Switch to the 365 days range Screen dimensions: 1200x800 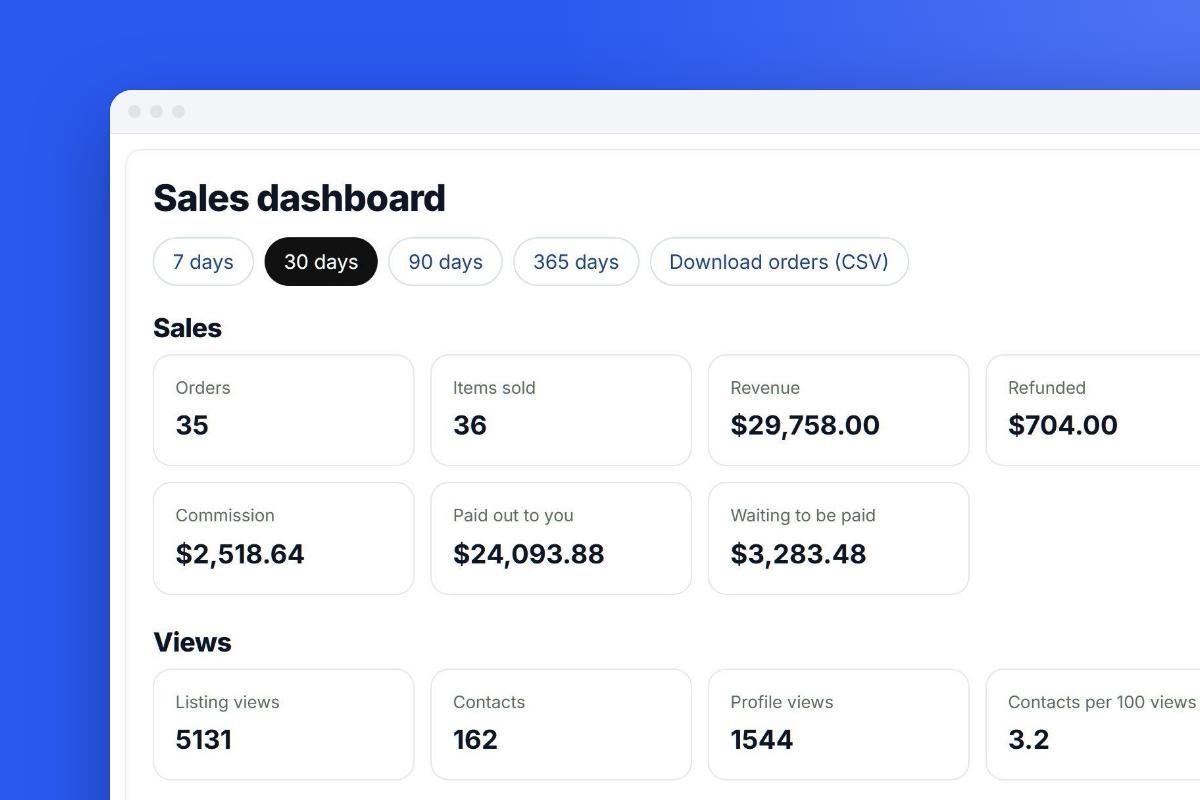576,262
